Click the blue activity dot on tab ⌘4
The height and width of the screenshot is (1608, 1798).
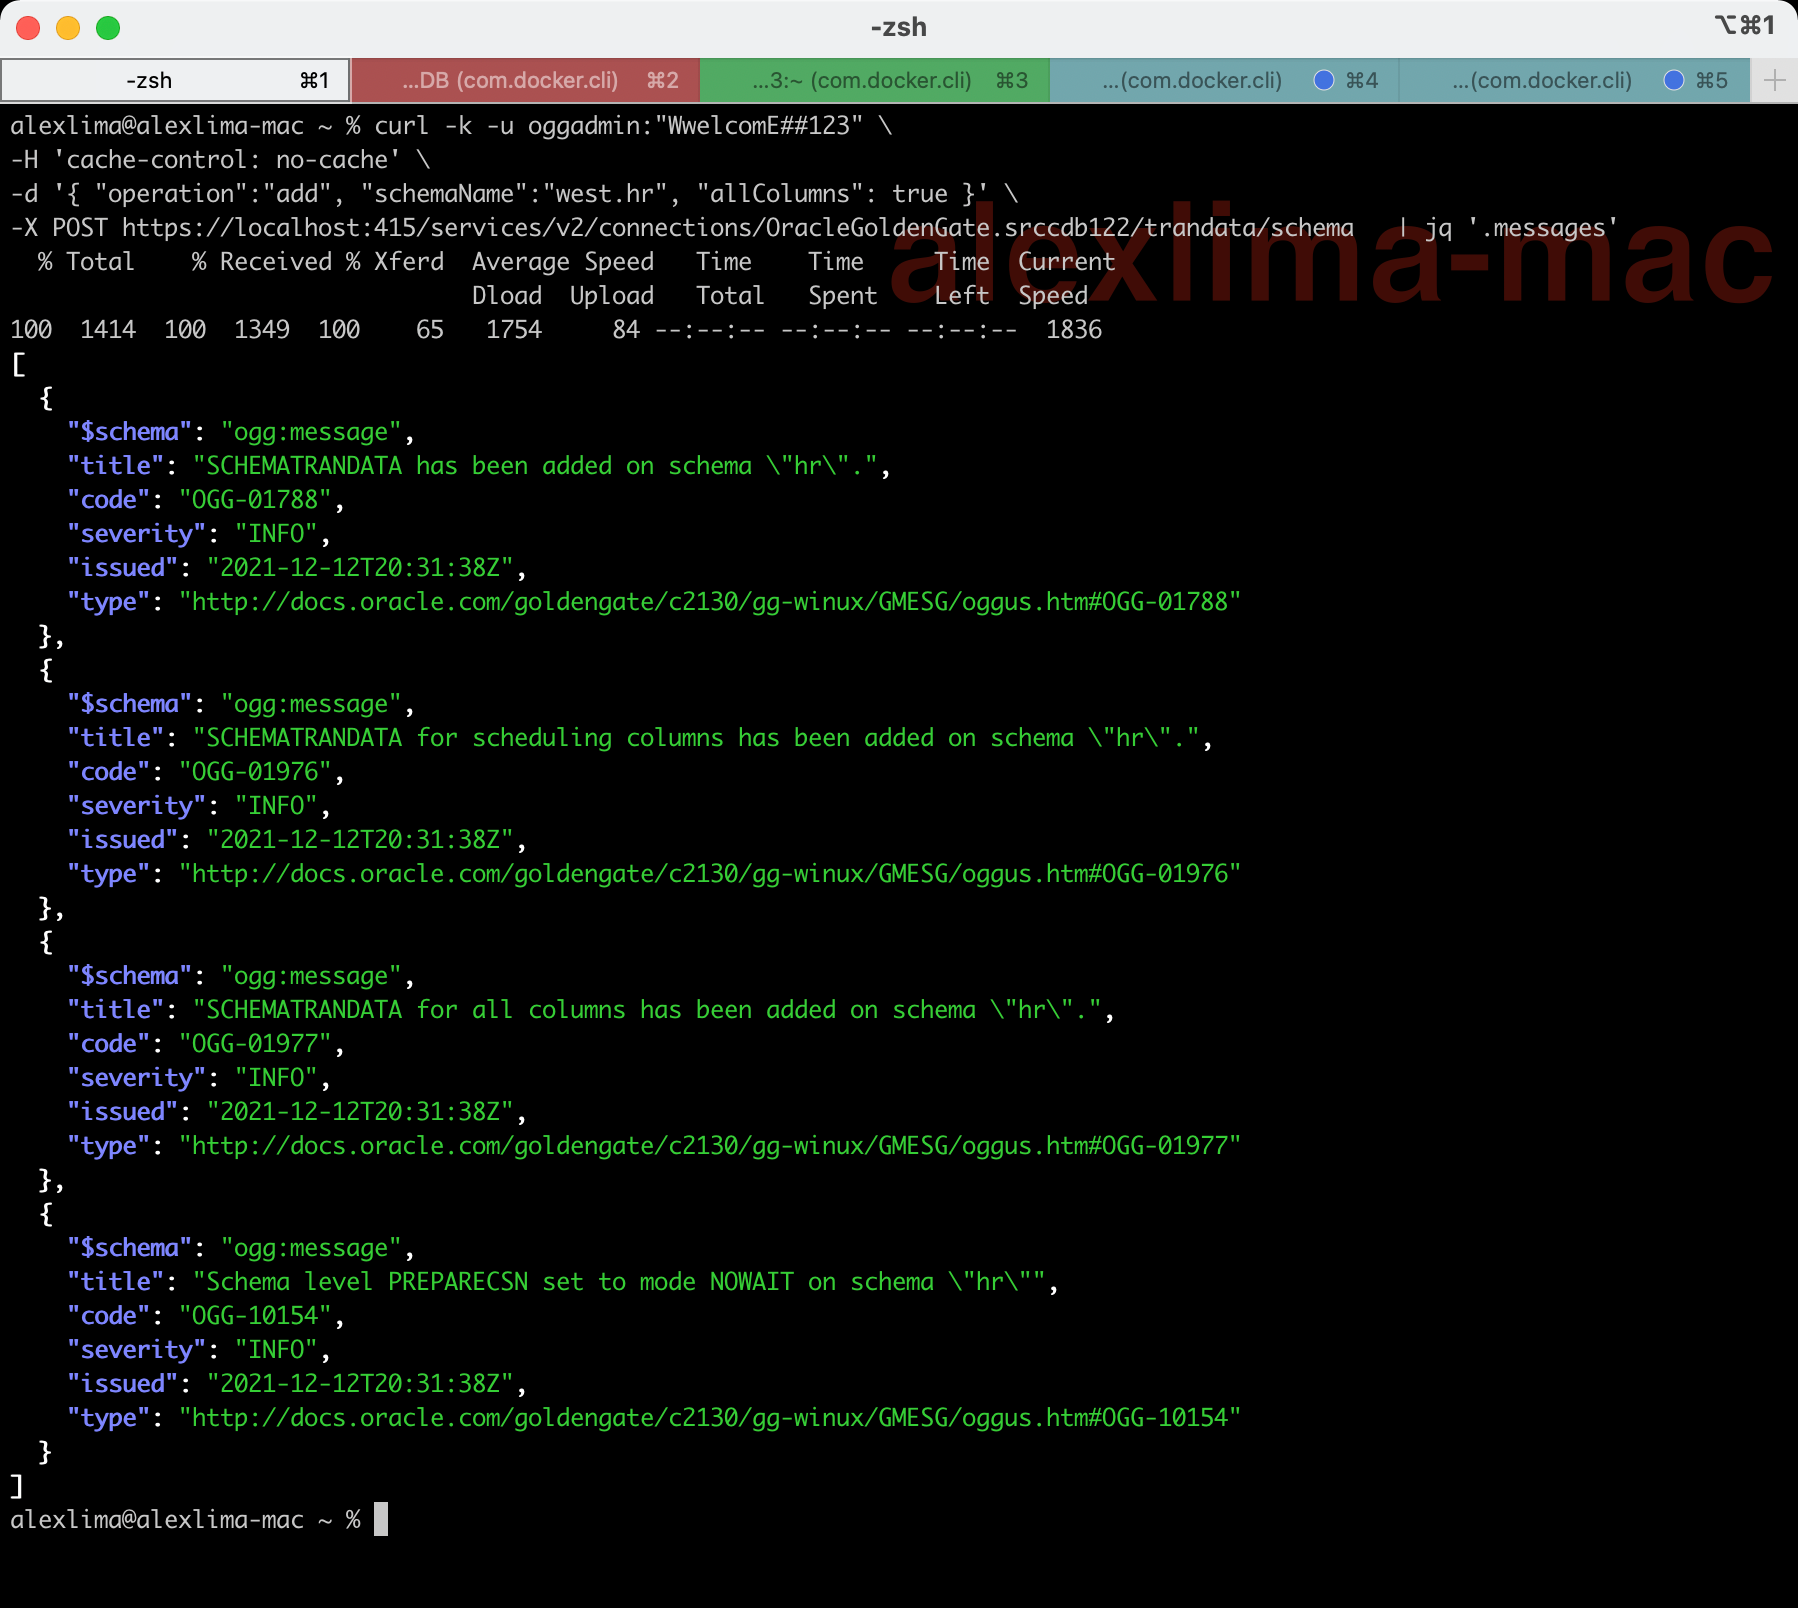(1323, 80)
